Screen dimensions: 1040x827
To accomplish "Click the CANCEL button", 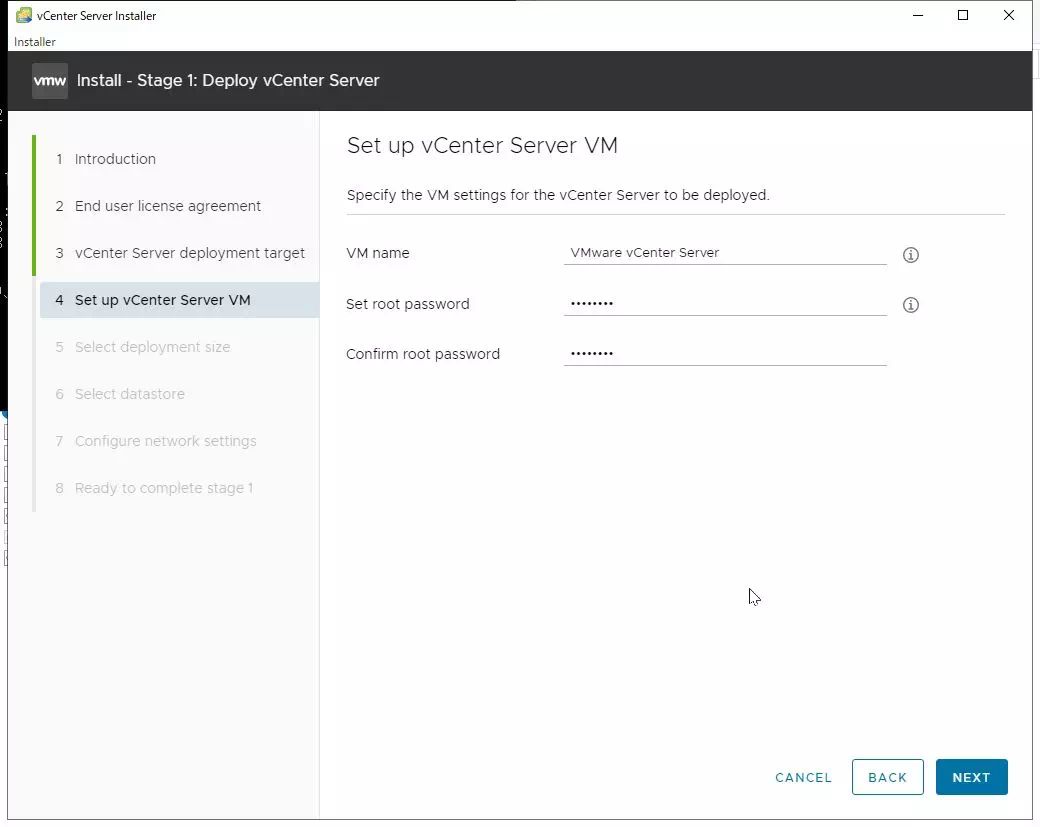I will coord(803,777).
